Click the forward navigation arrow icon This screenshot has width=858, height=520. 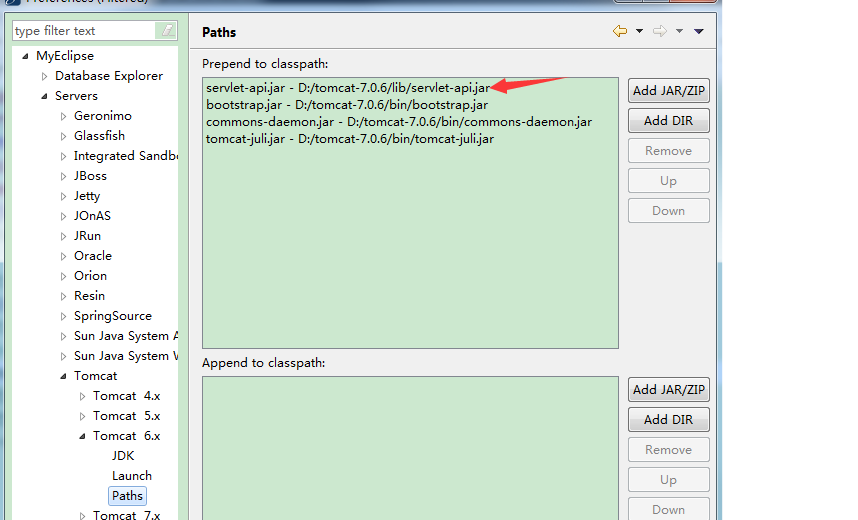[660, 31]
